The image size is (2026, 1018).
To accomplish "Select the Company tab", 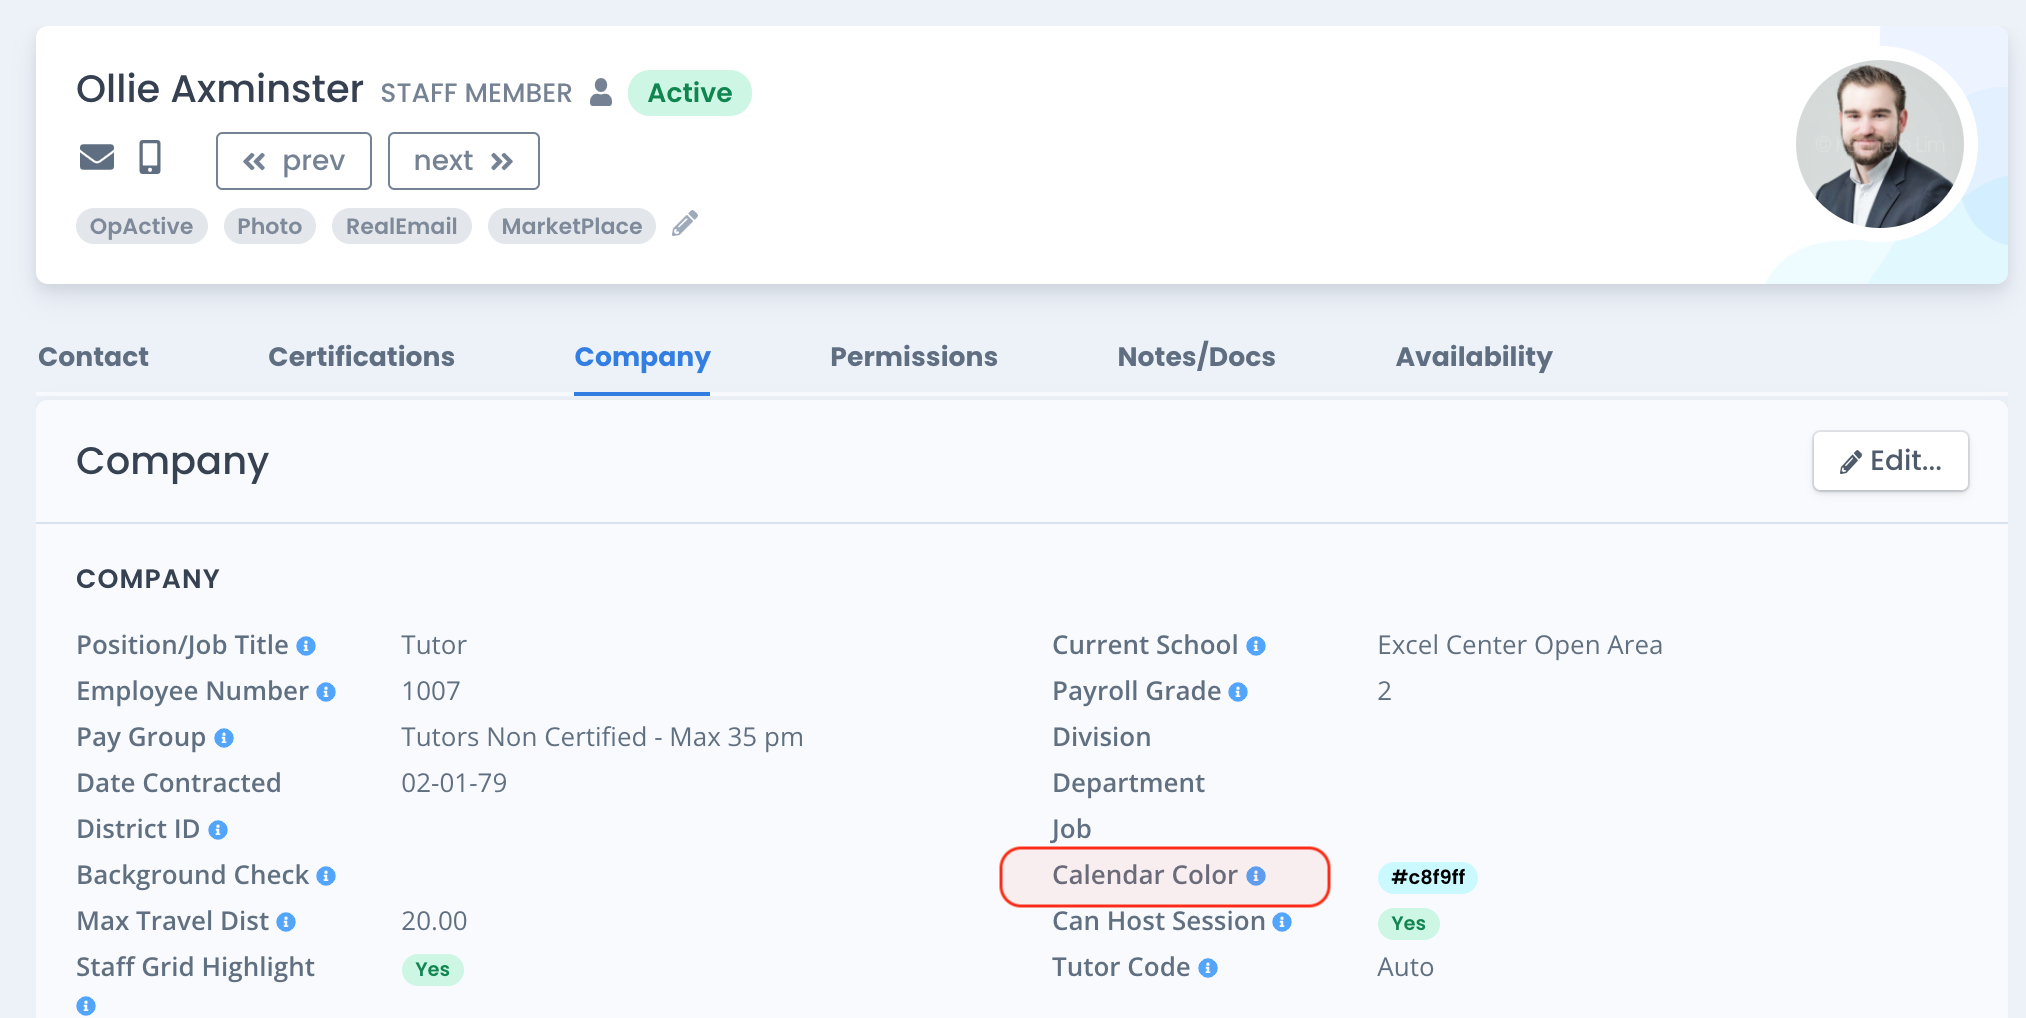I will tap(642, 357).
